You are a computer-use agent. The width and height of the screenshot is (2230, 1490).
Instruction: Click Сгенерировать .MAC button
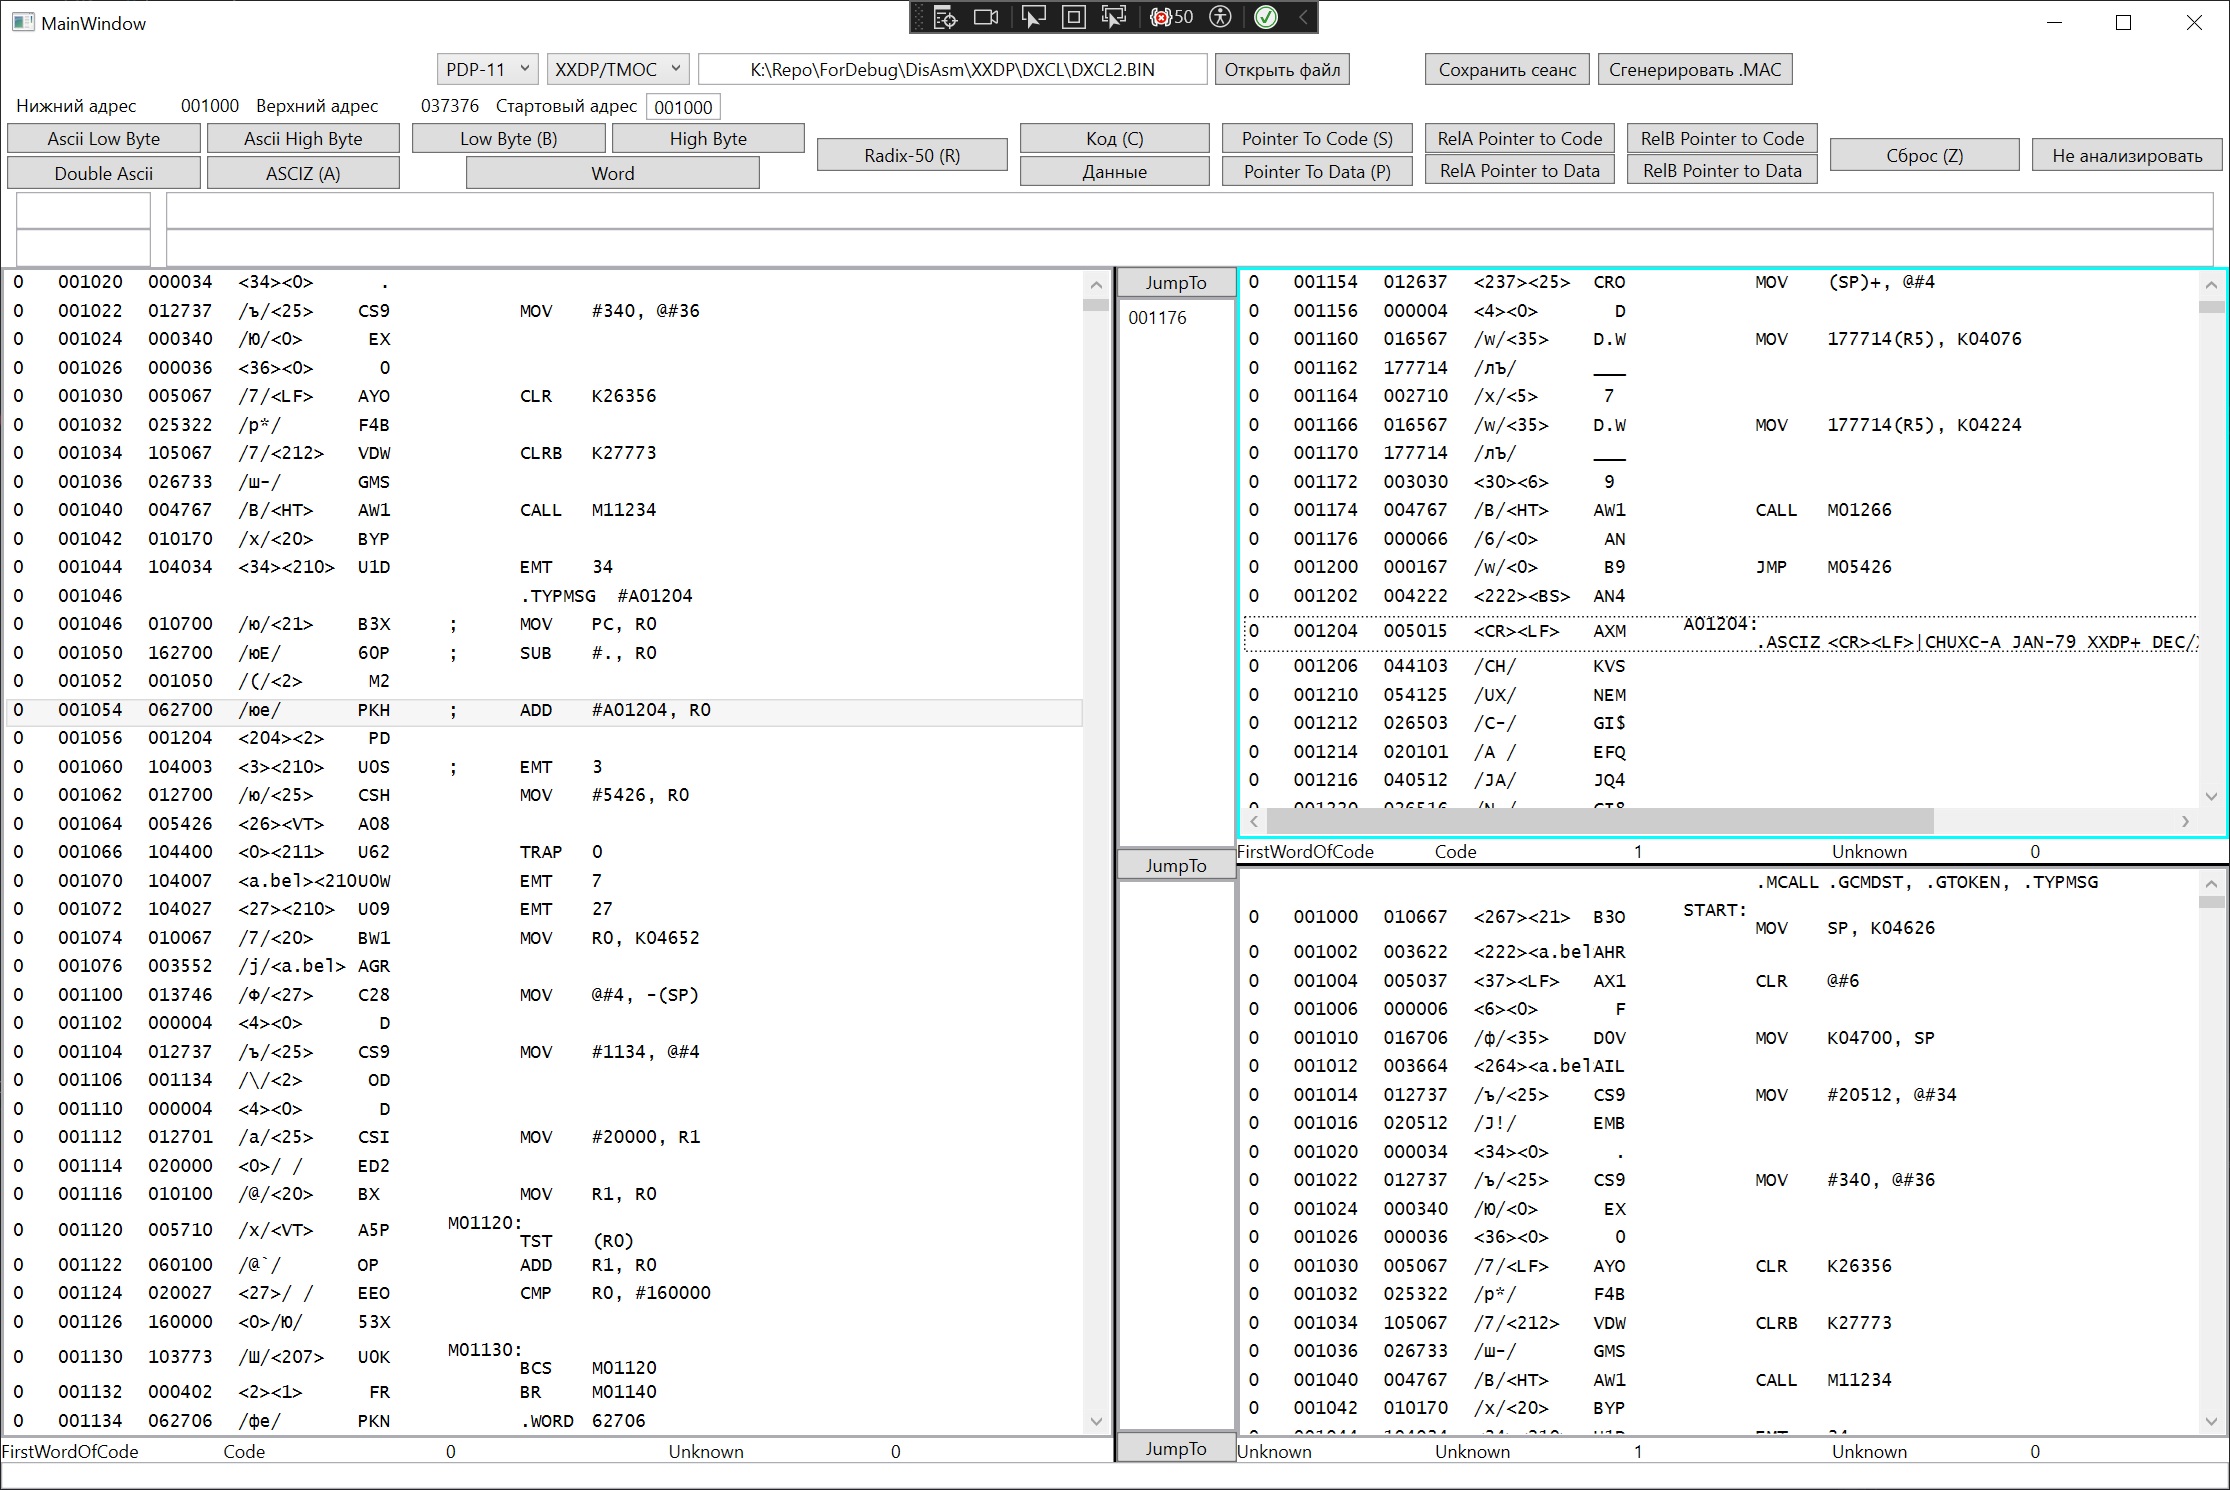coord(1694,69)
